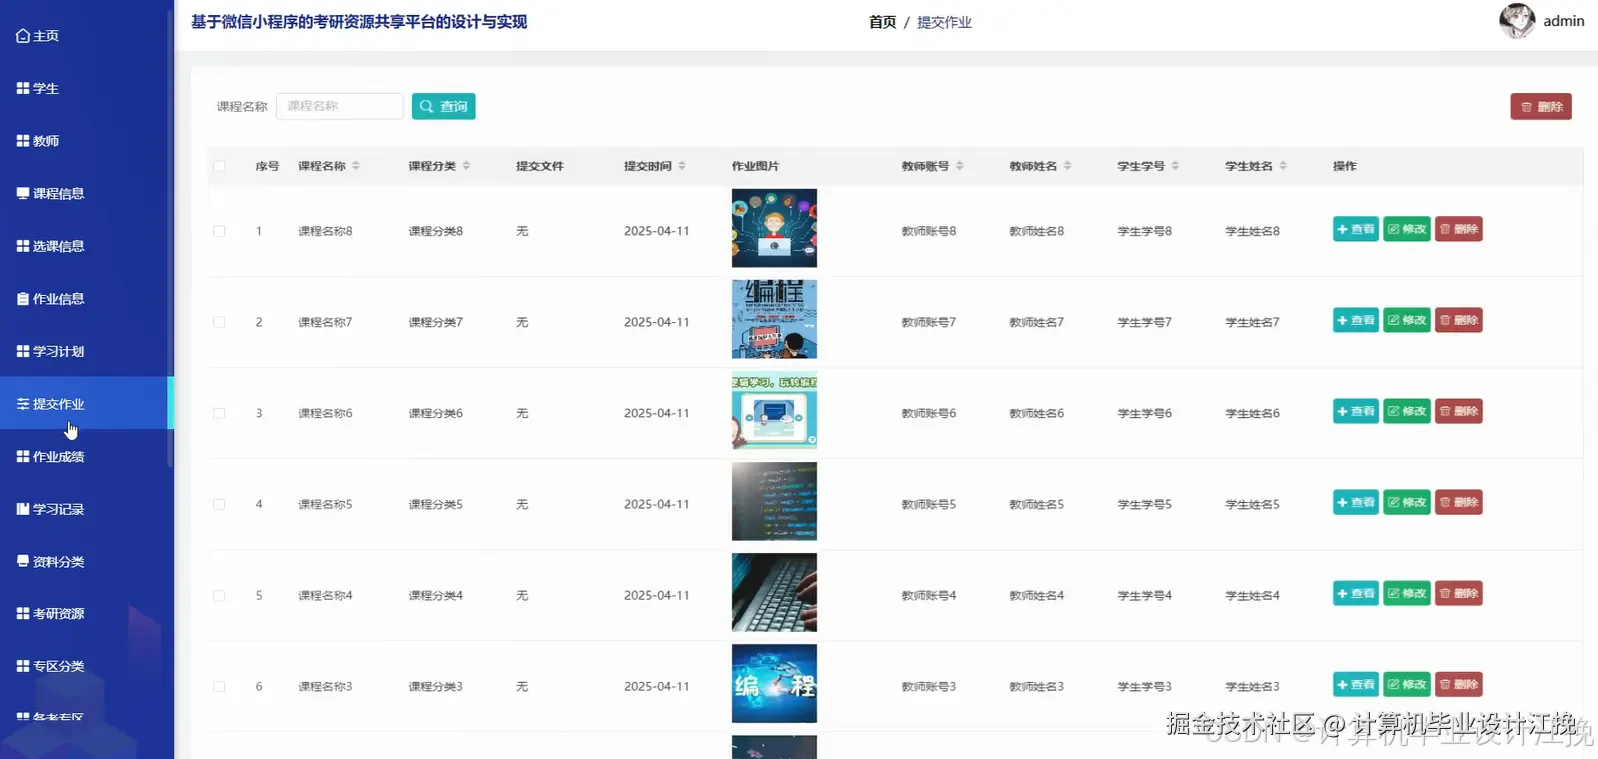Click 查看 for row 课程名称8
The image size is (1598, 759).
click(x=1356, y=229)
